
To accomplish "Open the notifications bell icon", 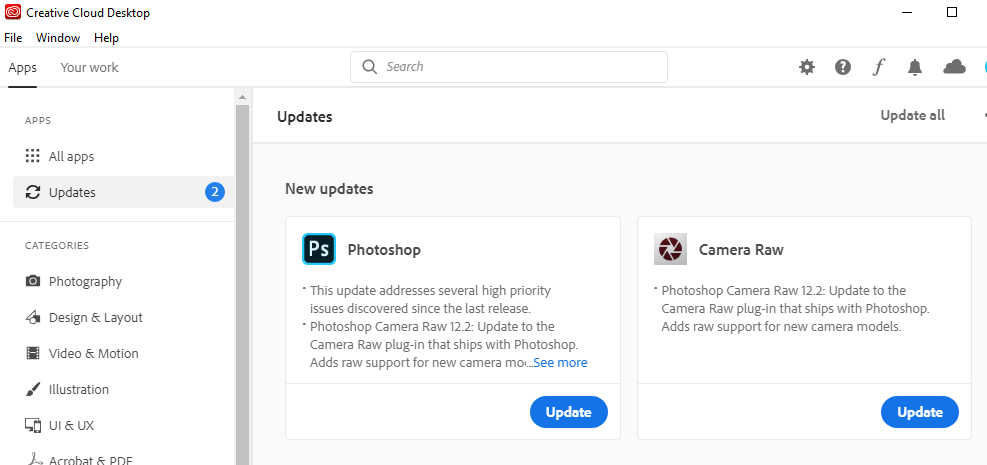I will point(915,67).
